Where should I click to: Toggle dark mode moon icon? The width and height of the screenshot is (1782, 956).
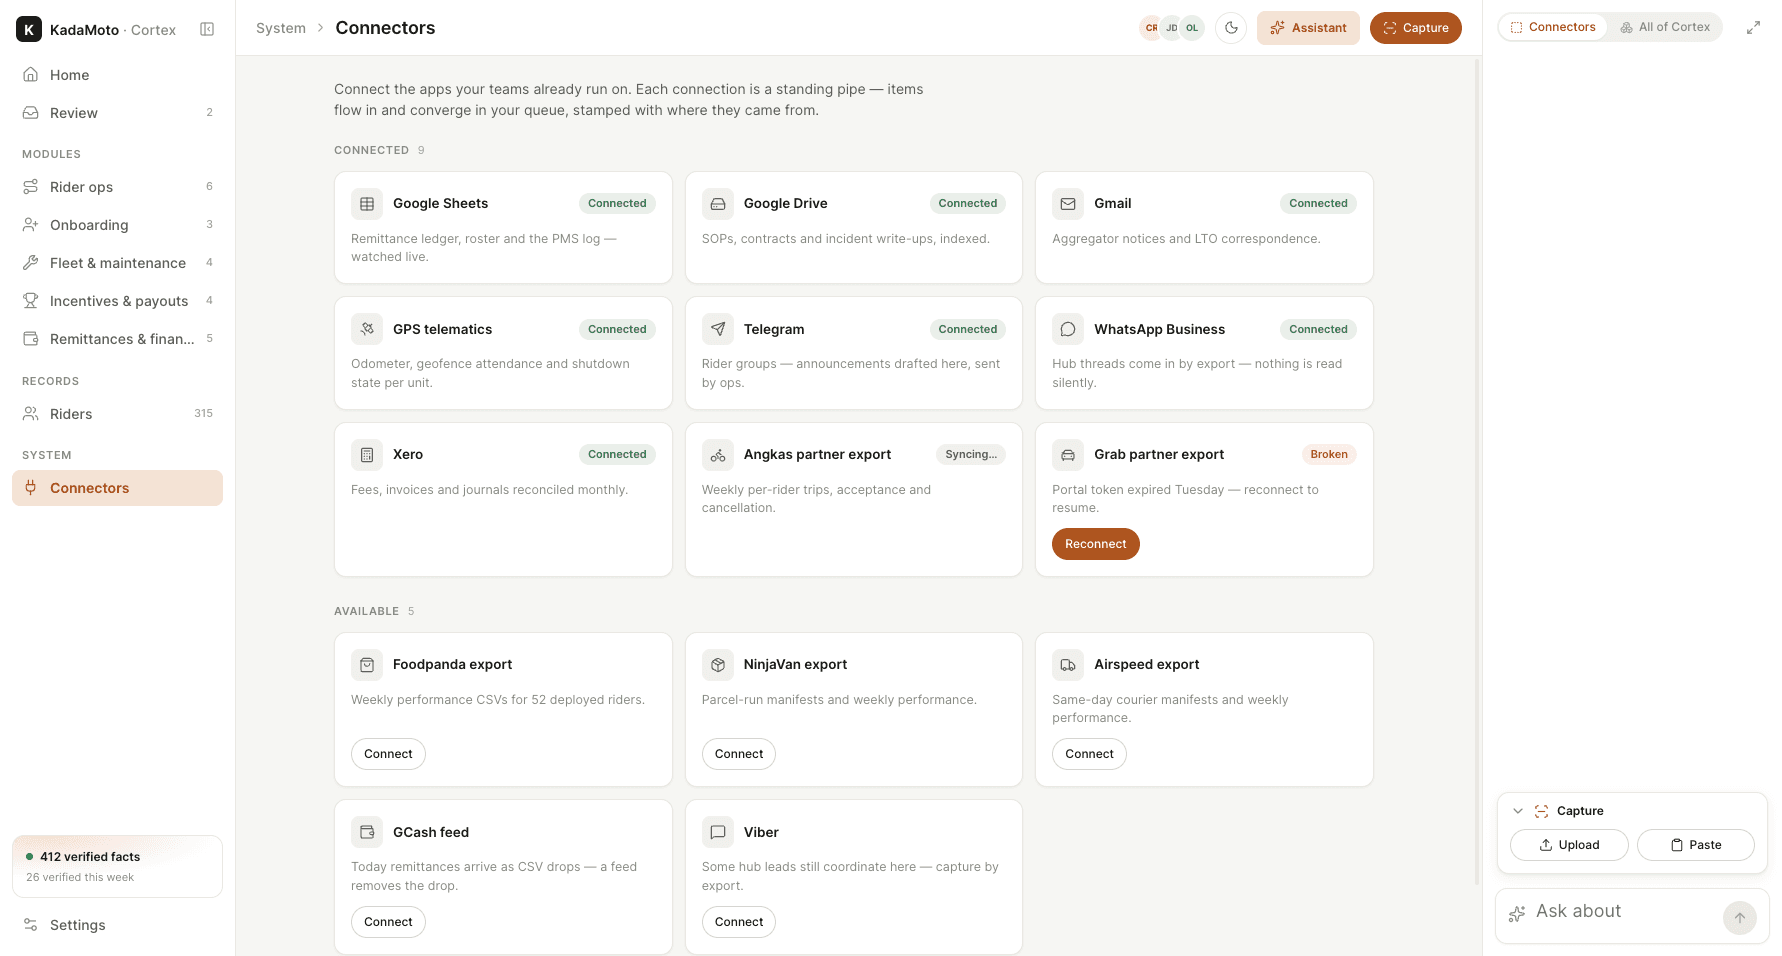1232,28
